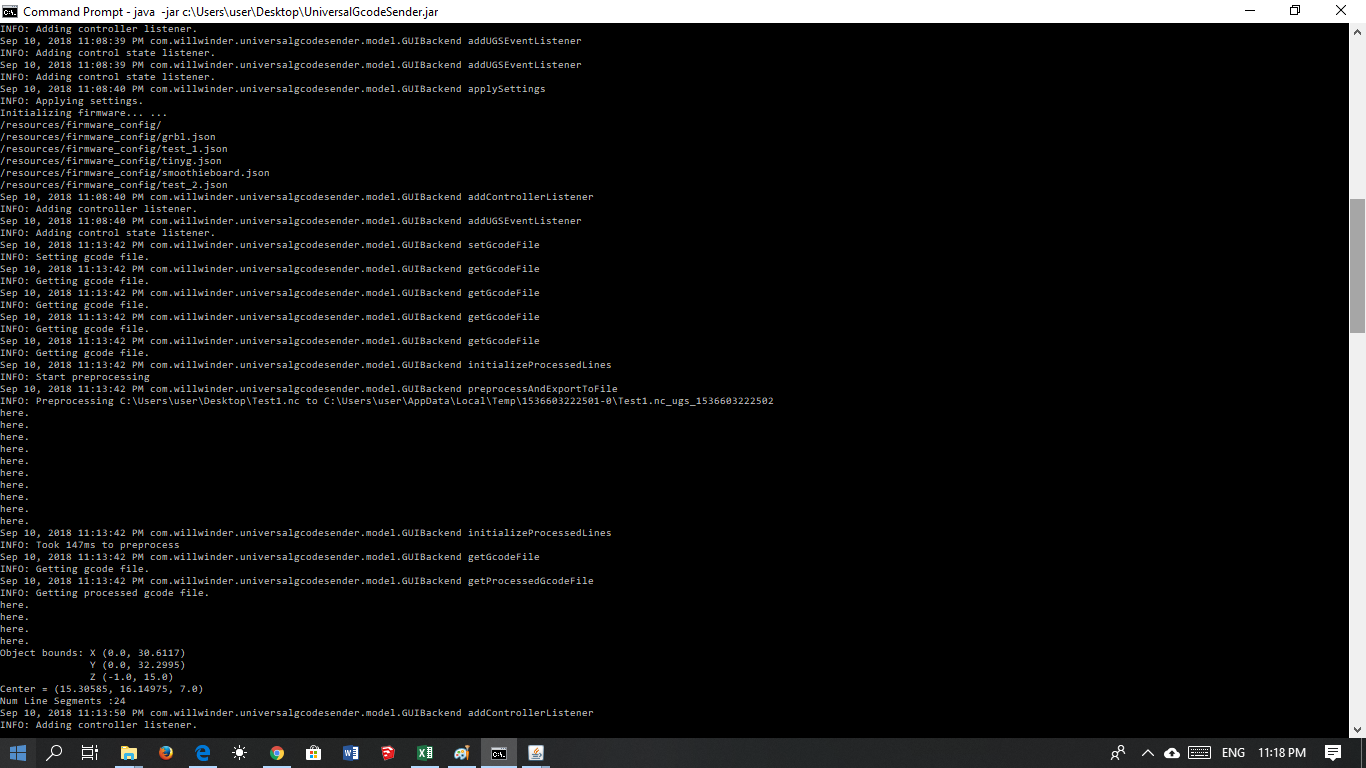Image resolution: width=1366 pixels, height=768 pixels.
Task: Click '/resources/firmware_config/test_2.json' line
Action: pyautogui.click(x=114, y=185)
